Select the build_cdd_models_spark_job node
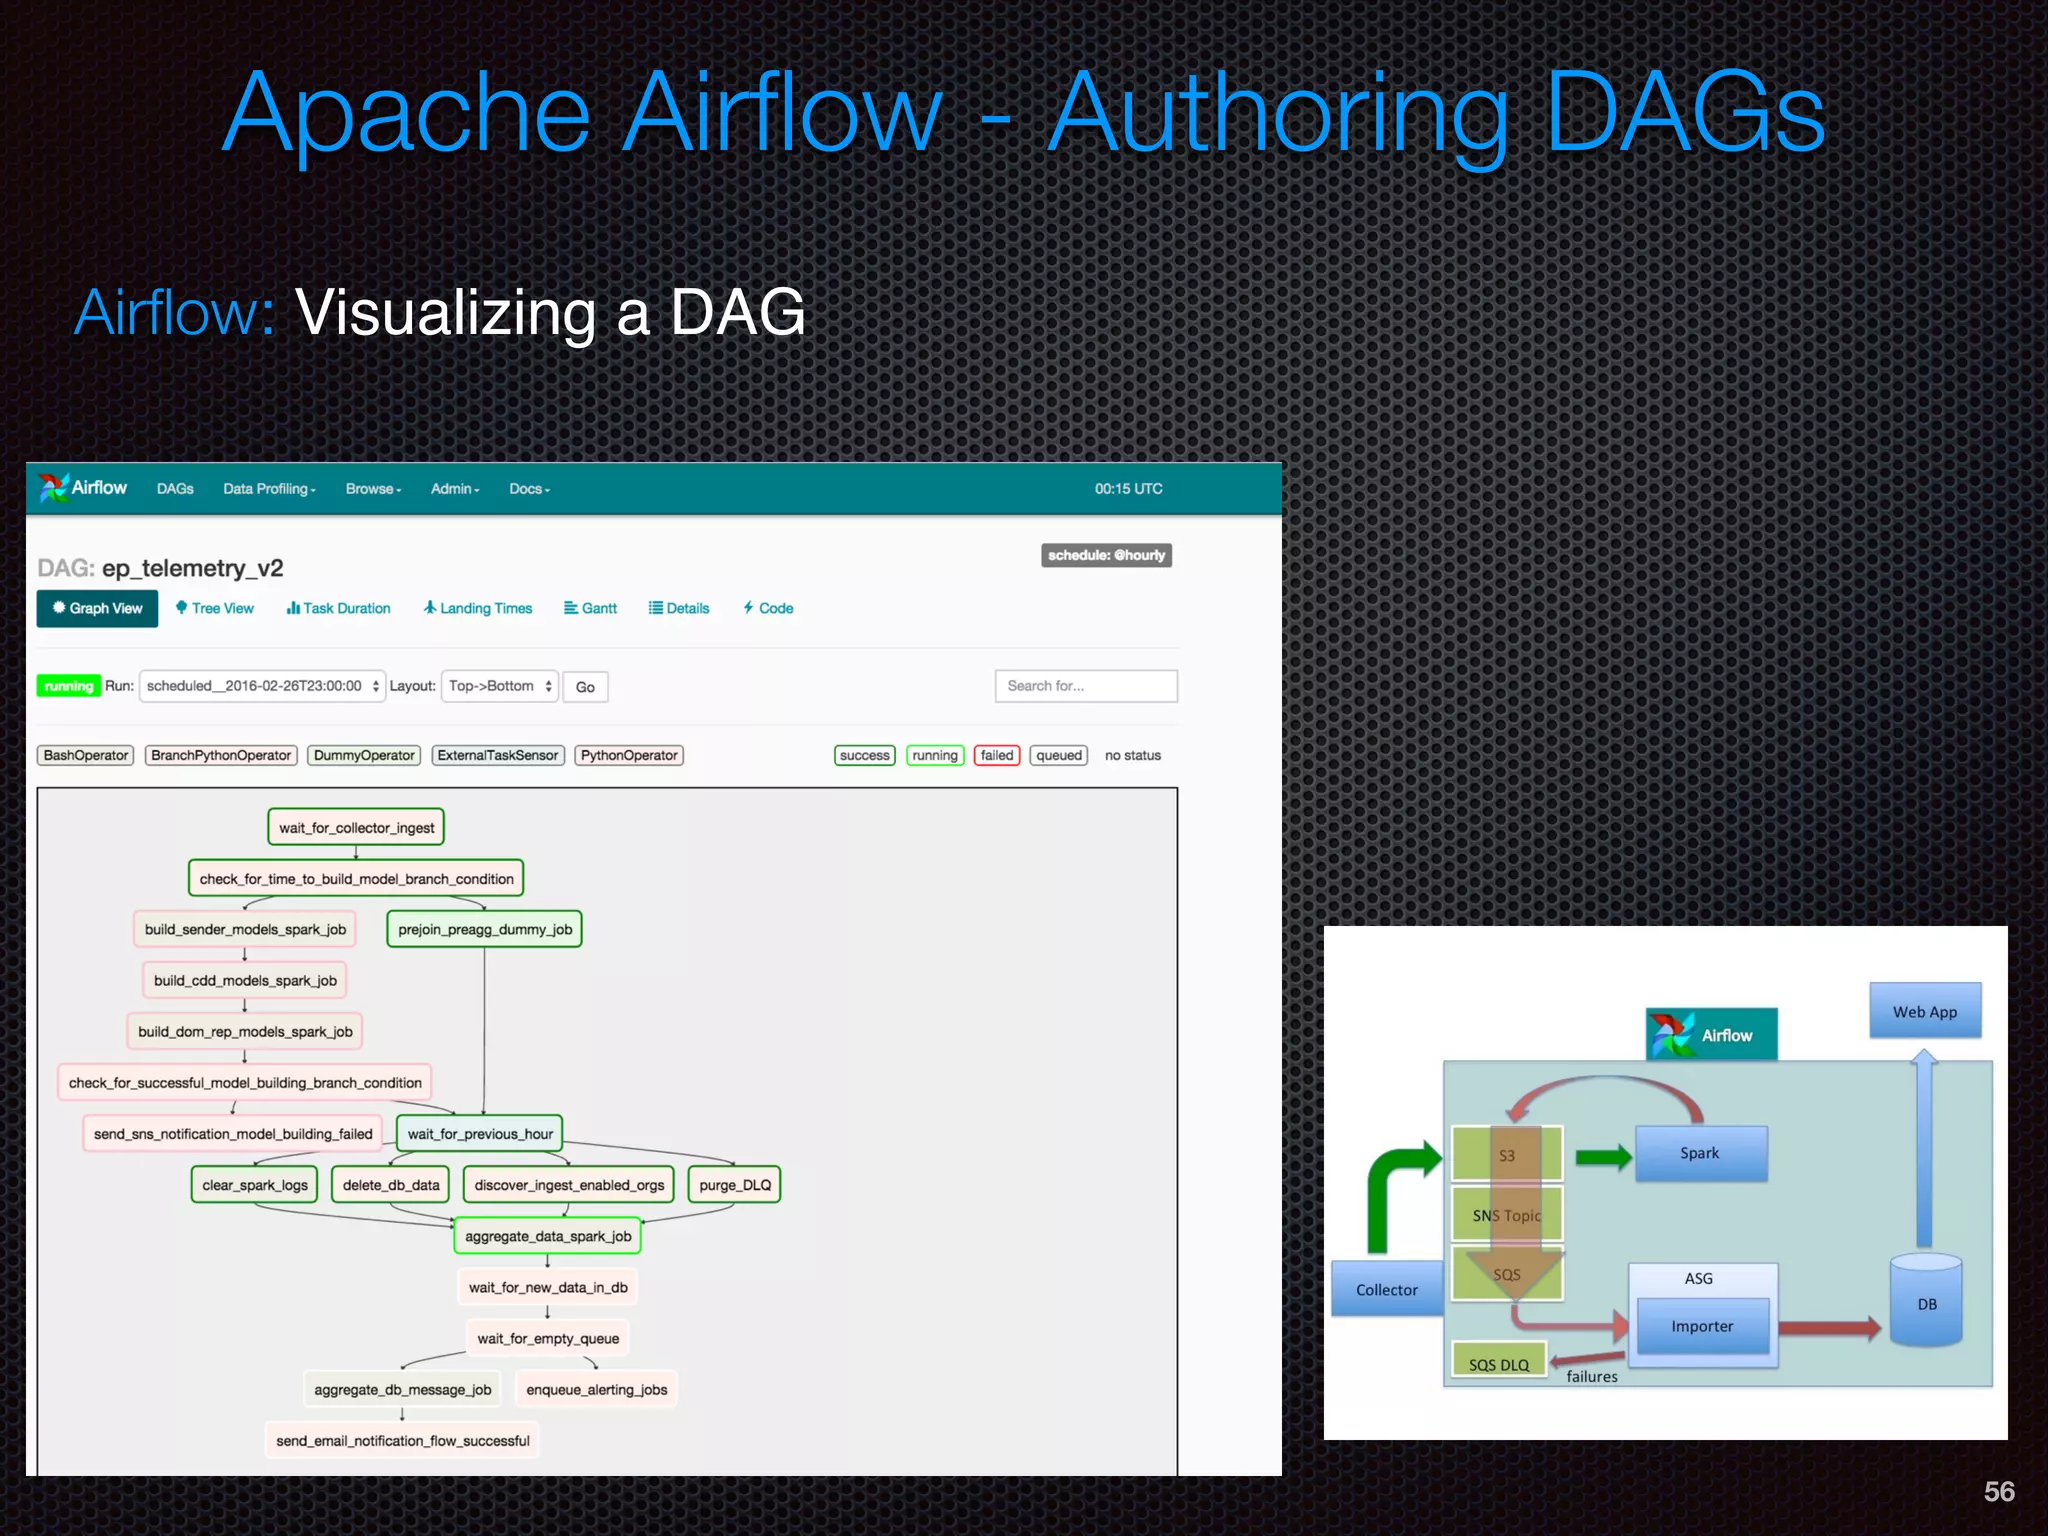This screenshot has height=1536, width=2048. tap(245, 980)
